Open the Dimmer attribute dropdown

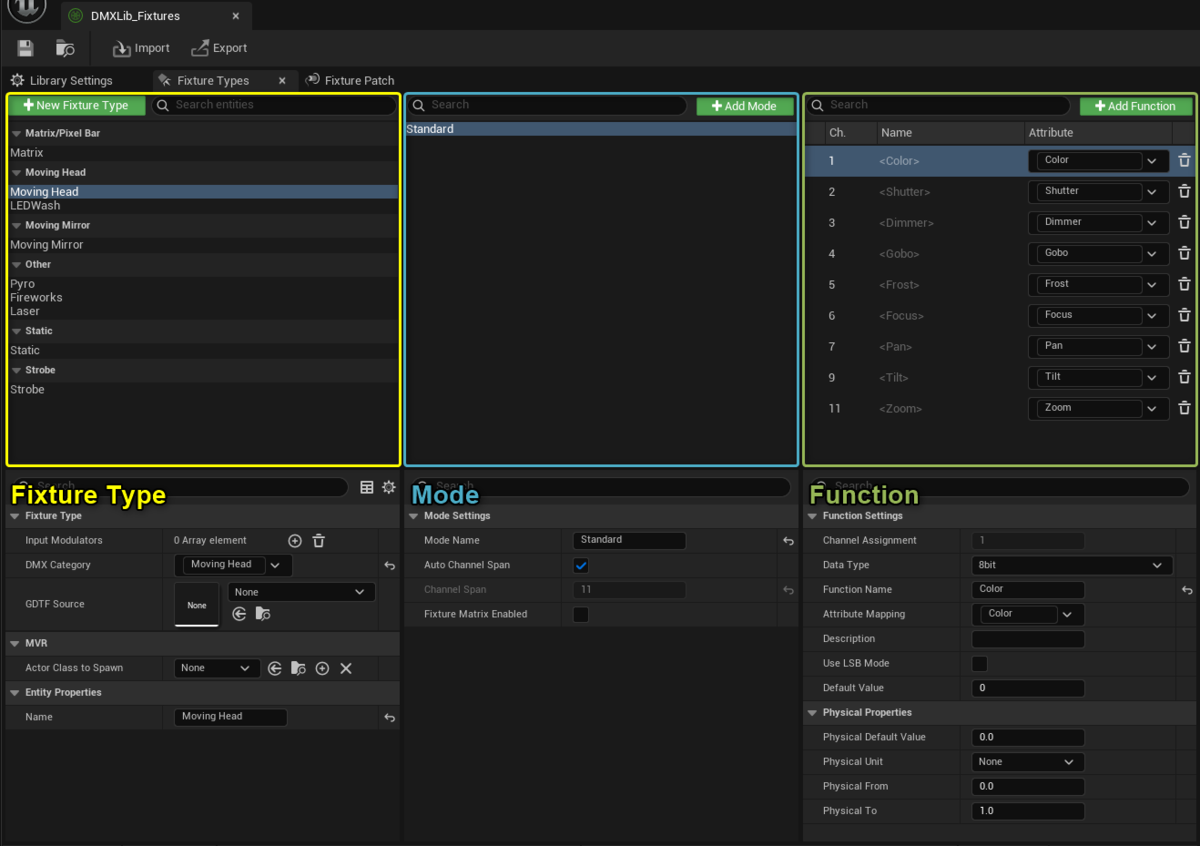pos(1098,222)
